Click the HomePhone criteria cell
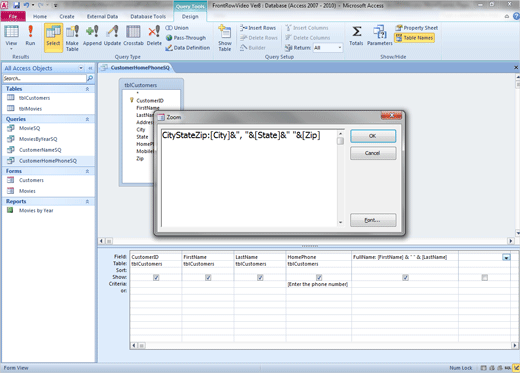Viewport: 520px width, 373px height. (318, 284)
